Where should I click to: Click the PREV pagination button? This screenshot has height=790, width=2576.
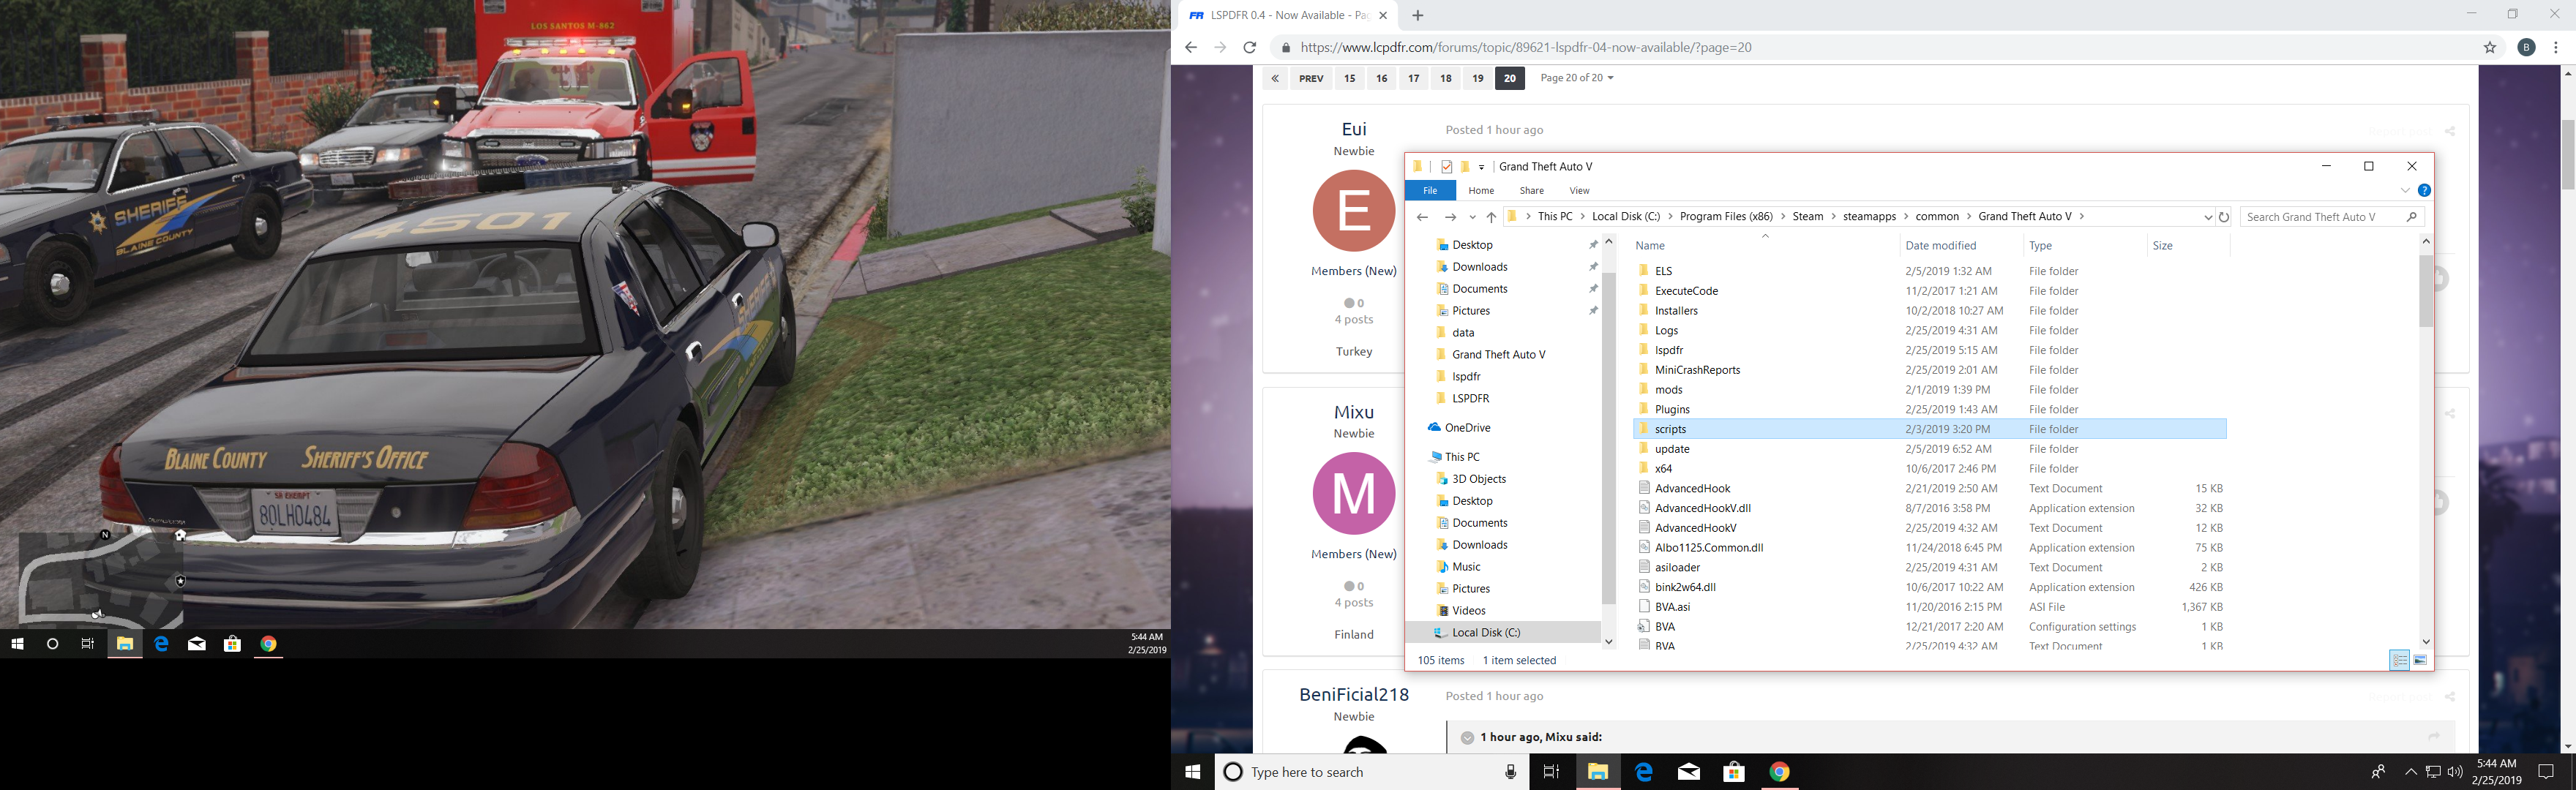point(1311,78)
